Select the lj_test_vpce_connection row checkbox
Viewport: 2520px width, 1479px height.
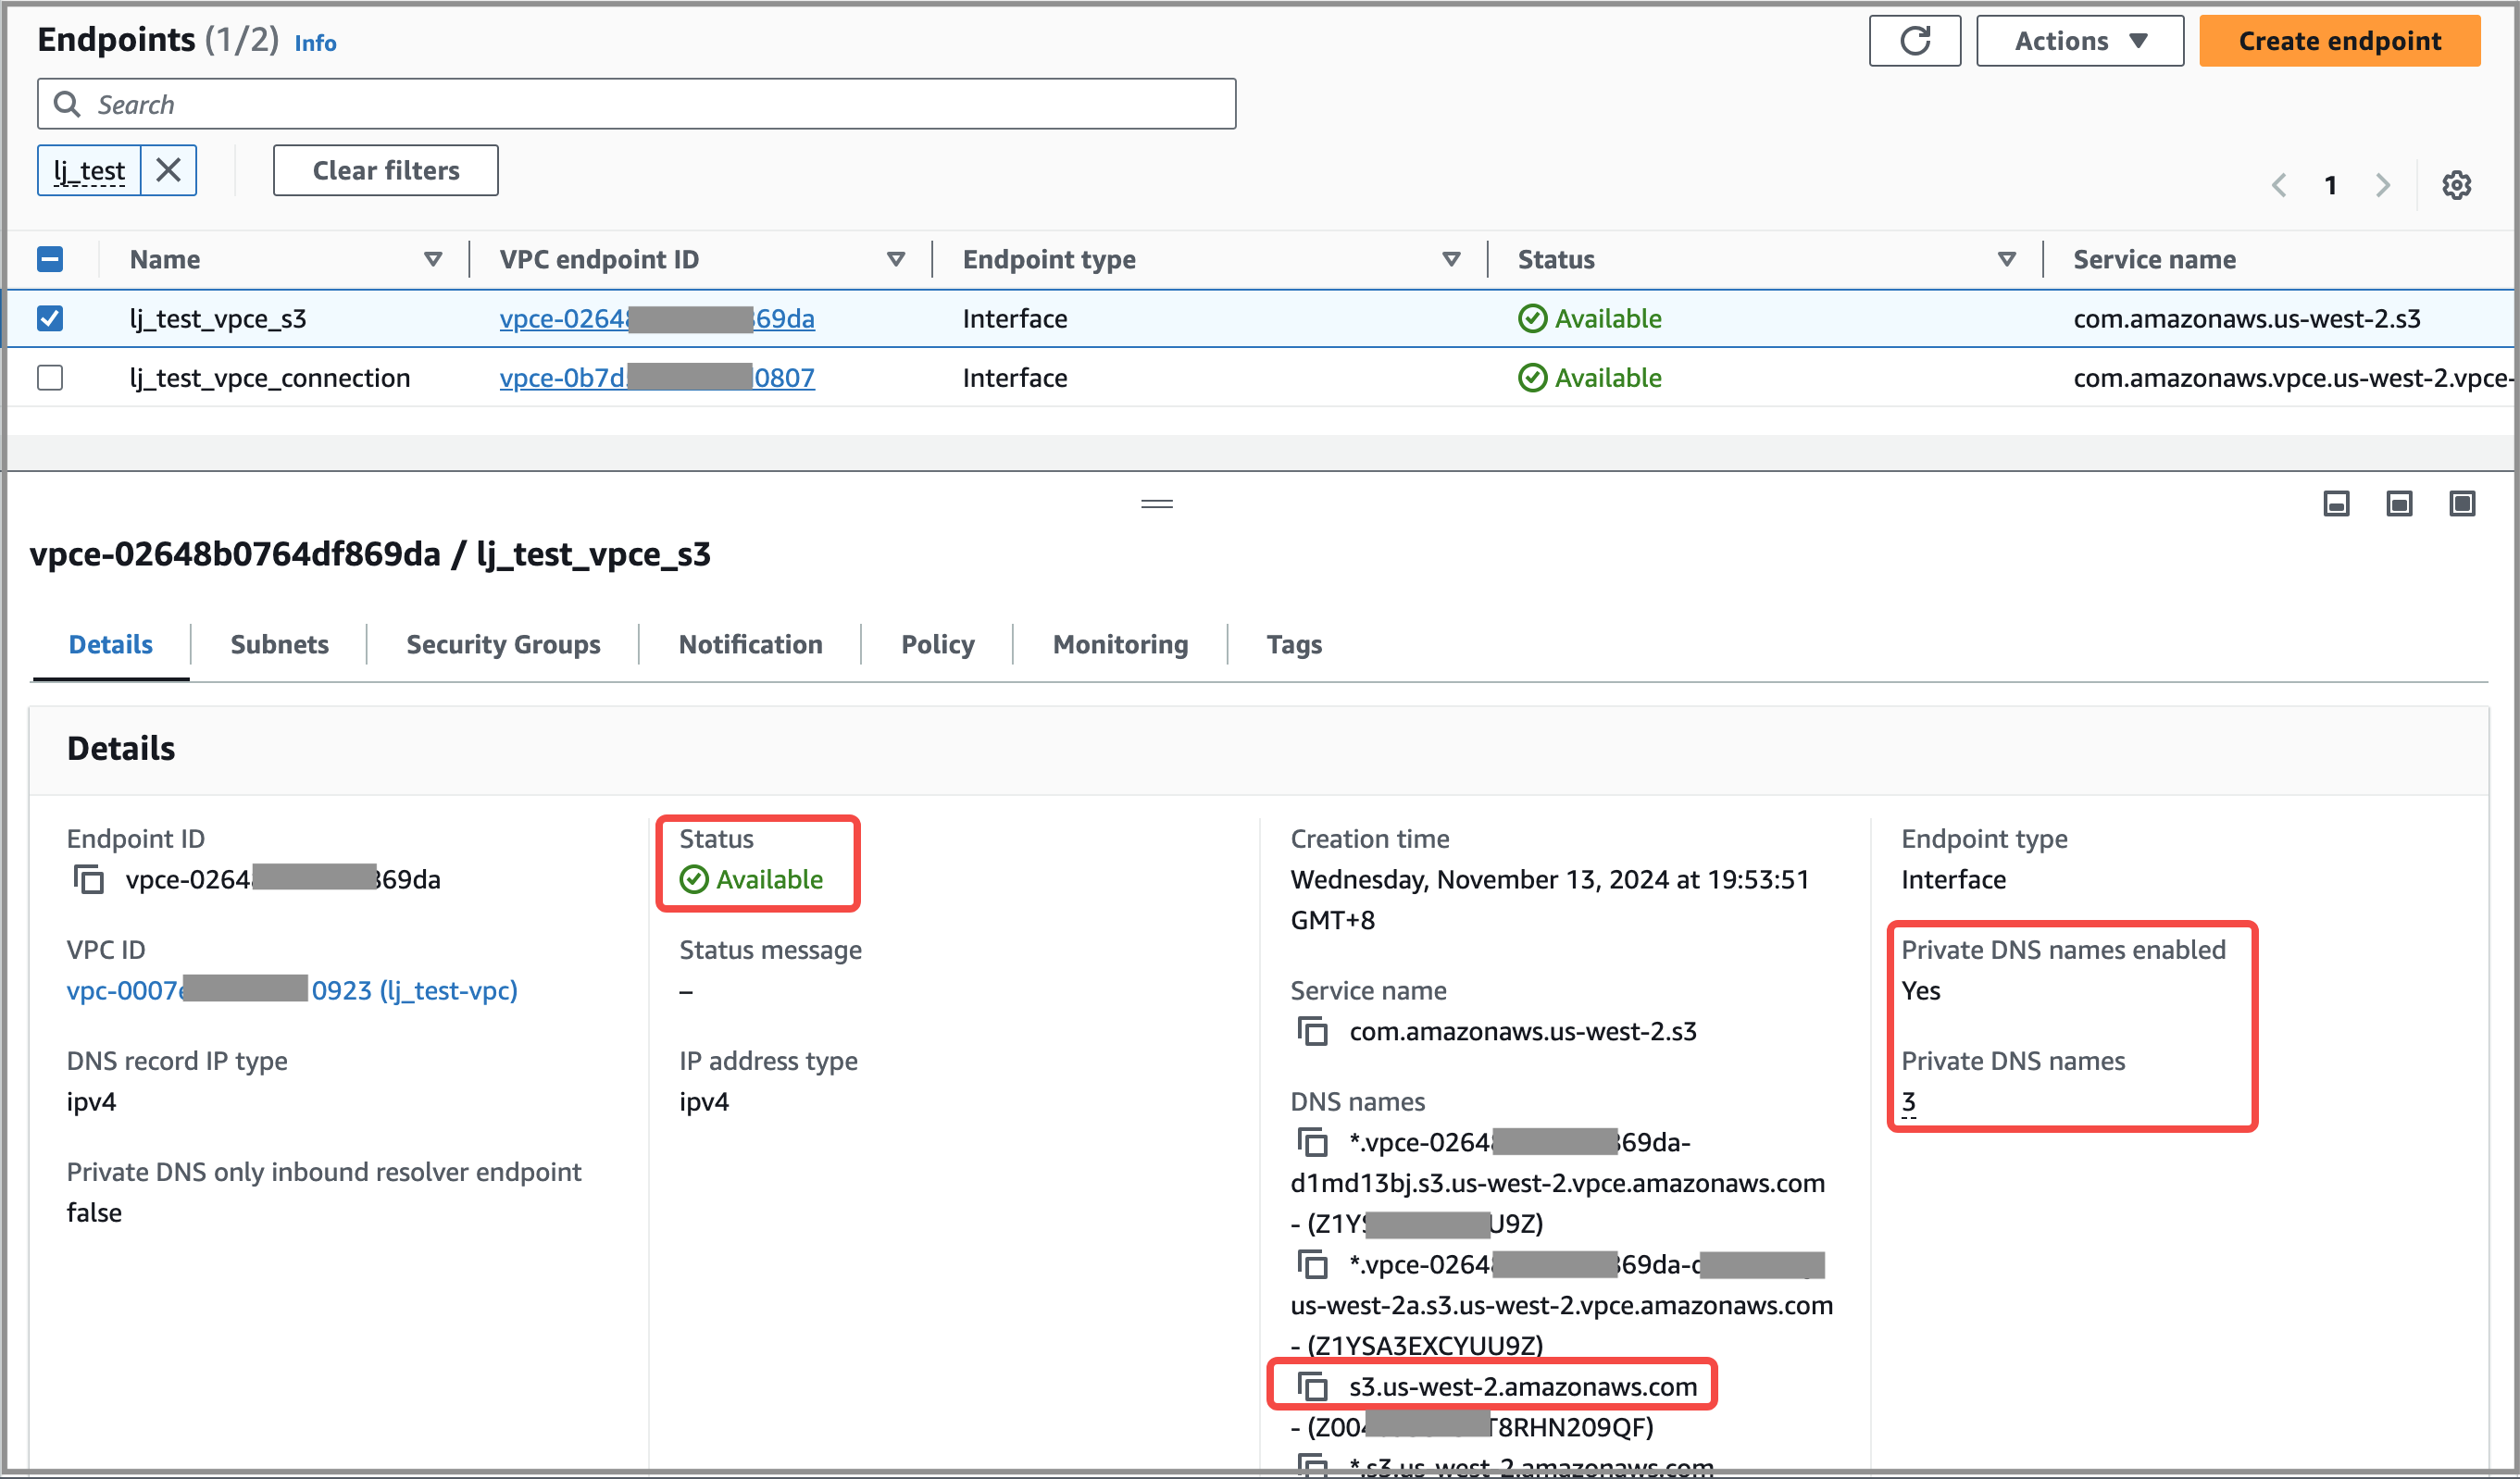49,377
